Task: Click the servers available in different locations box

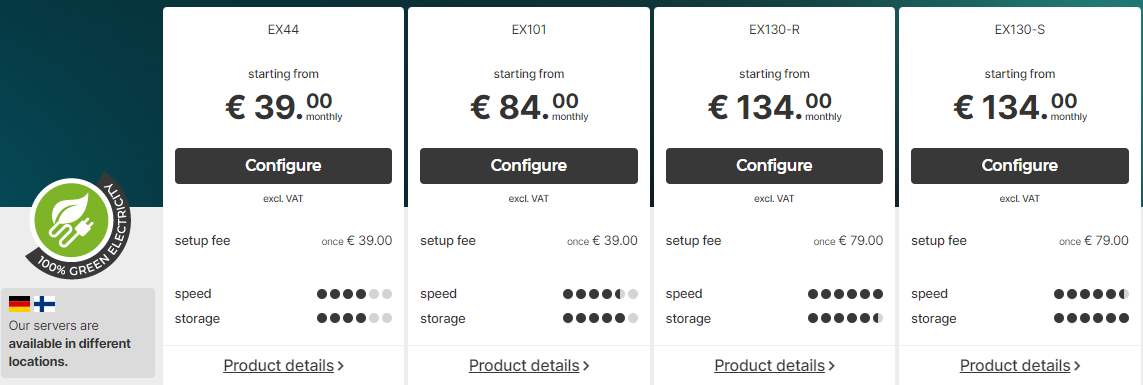Action: point(77,332)
